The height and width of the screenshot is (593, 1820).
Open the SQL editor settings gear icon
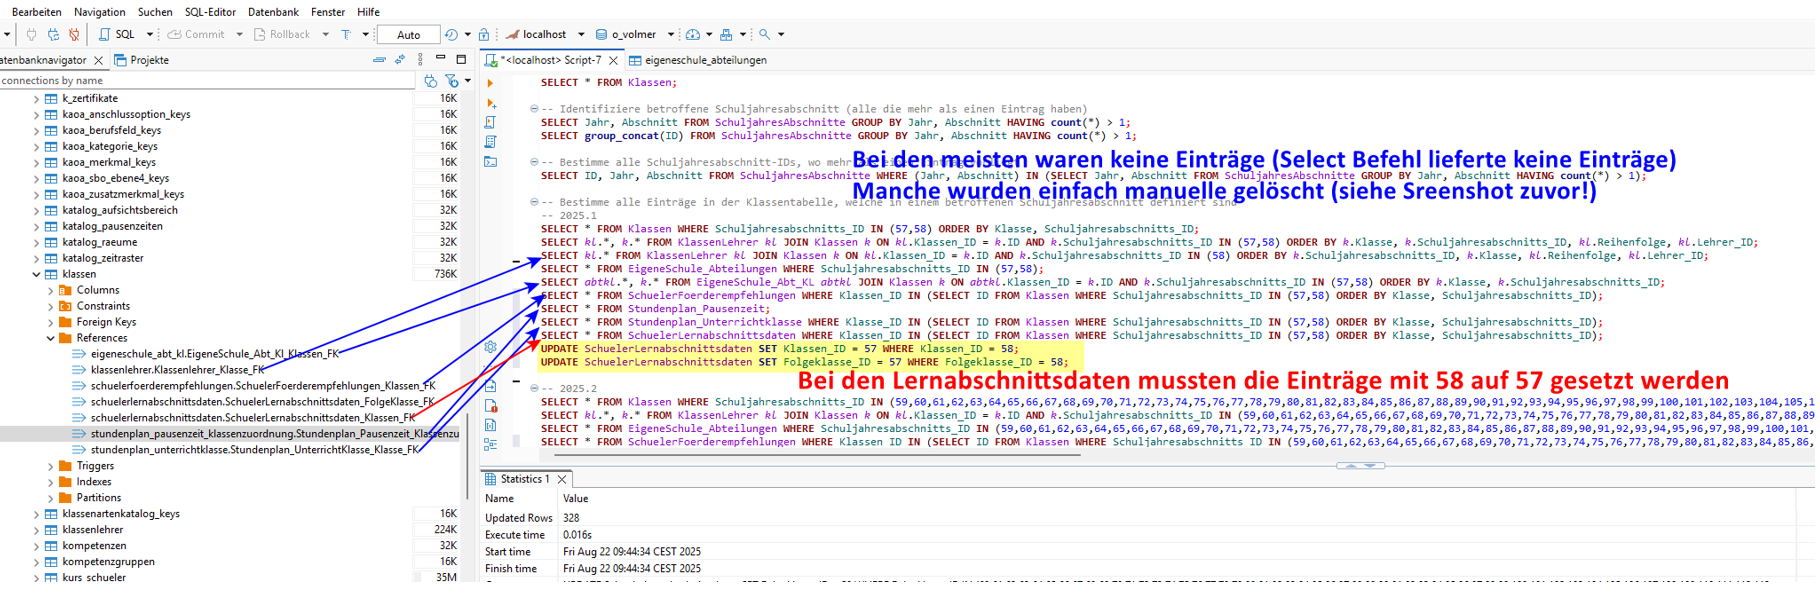coord(490,347)
